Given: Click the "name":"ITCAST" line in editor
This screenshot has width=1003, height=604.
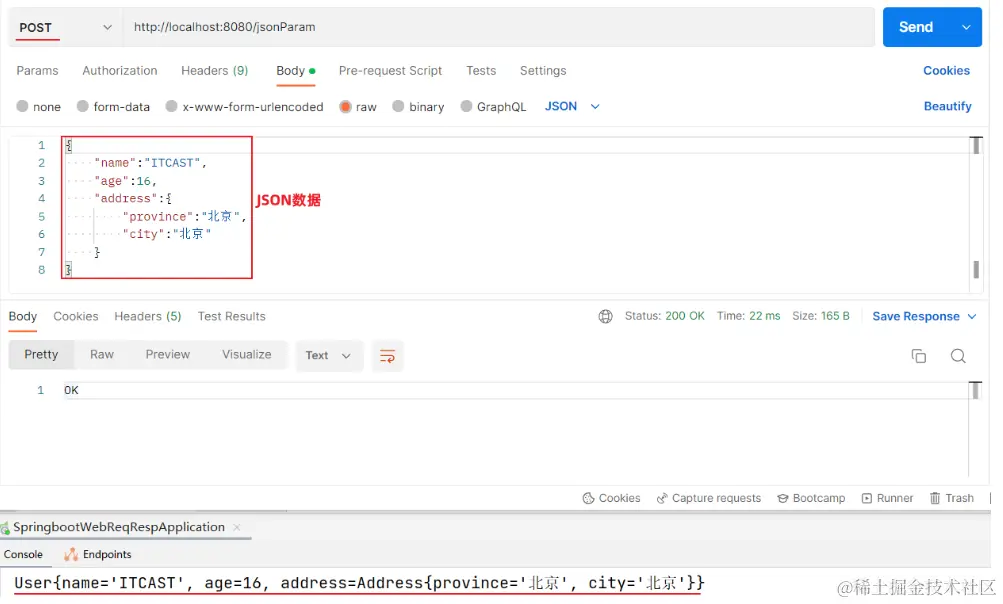Looking at the screenshot, I should pyautogui.click(x=150, y=163).
